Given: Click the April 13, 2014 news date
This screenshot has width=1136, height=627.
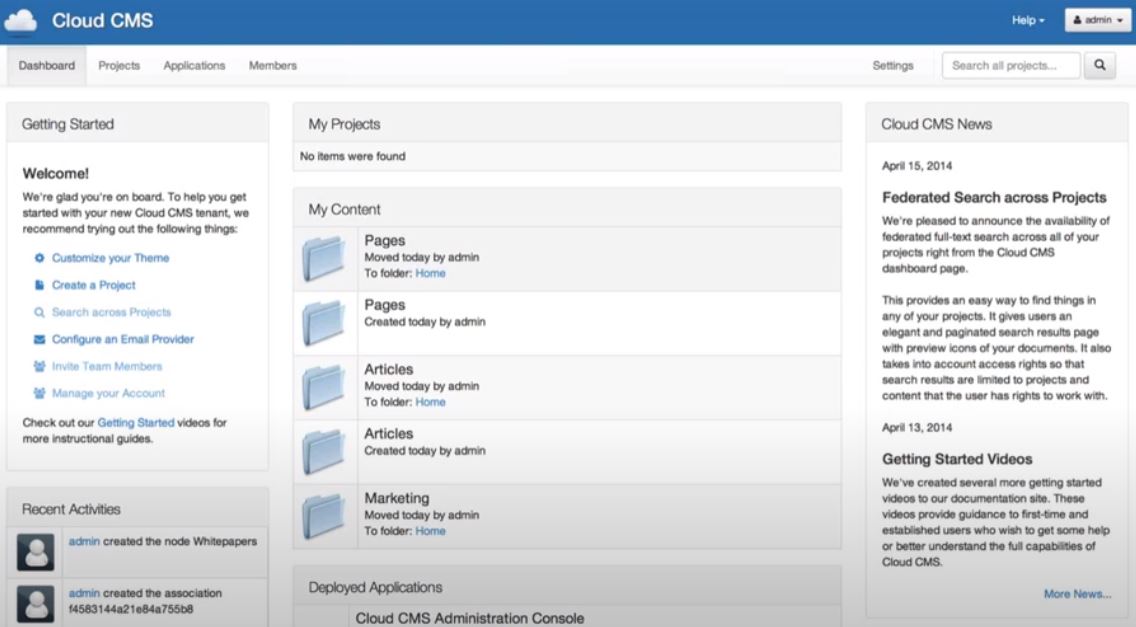Looking at the screenshot, I should point(916,428).
